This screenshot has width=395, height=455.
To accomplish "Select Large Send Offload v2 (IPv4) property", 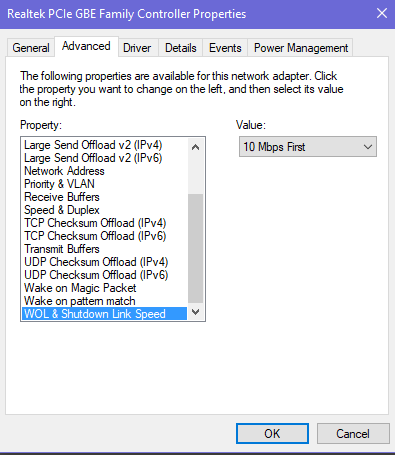I will click(x=104, y=145).
